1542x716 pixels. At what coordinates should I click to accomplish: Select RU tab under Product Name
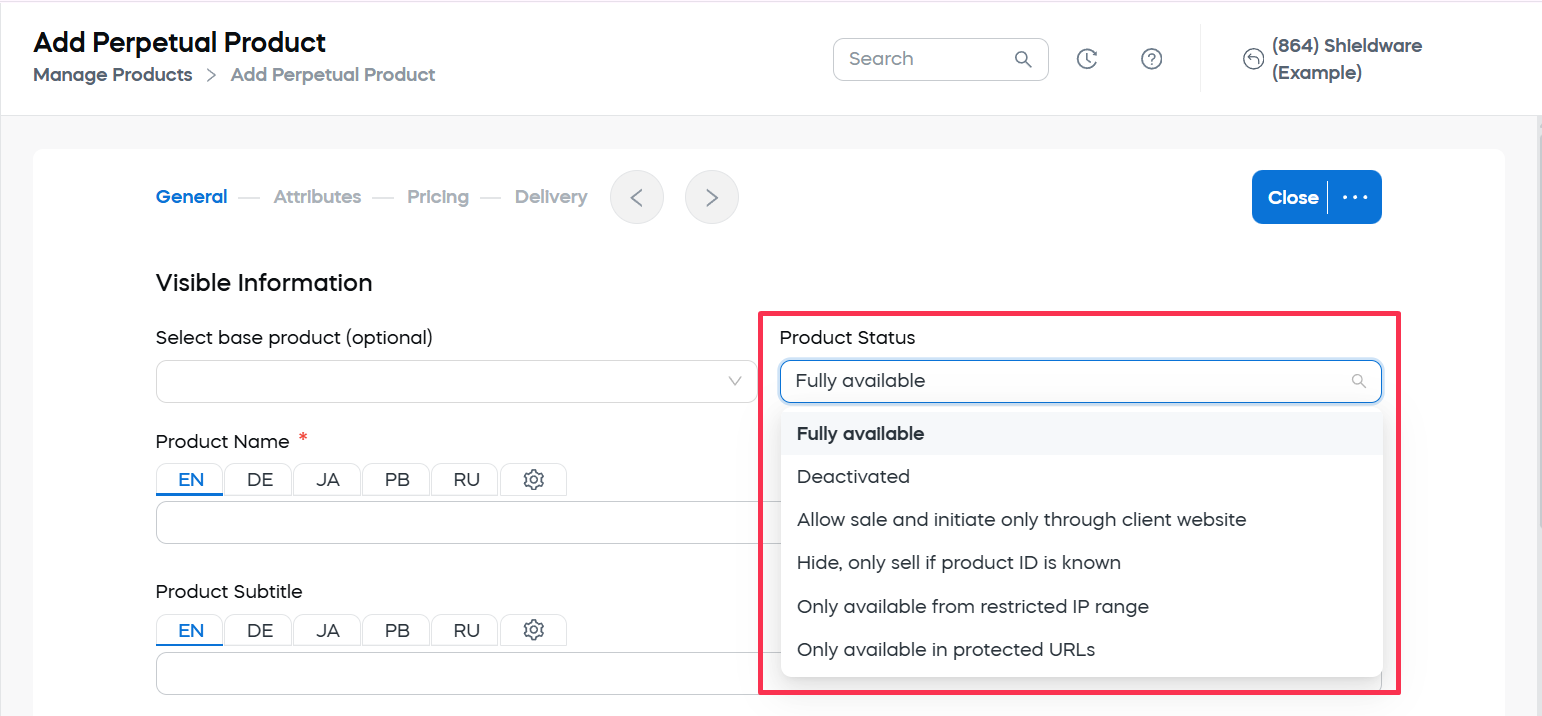pyautogui.click(x=466, y=480)
